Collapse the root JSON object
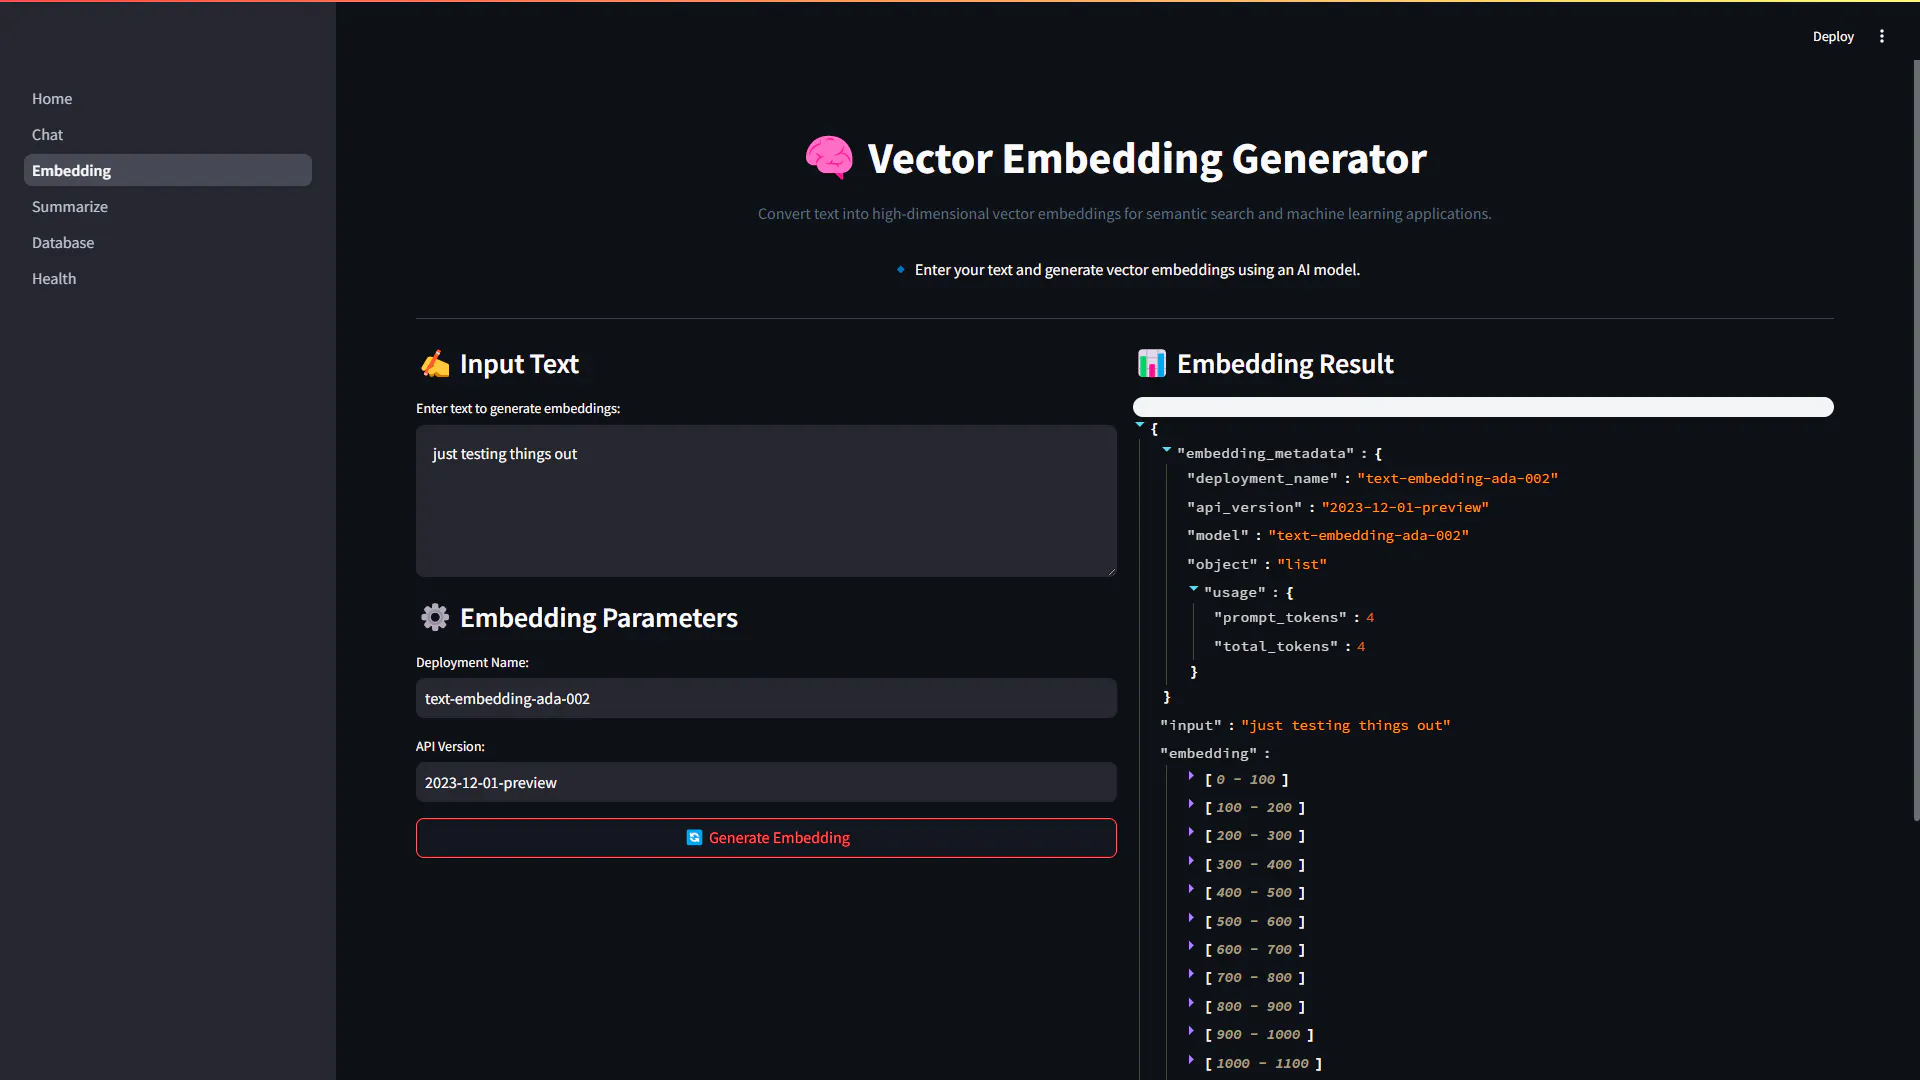 pos(1140,426)
